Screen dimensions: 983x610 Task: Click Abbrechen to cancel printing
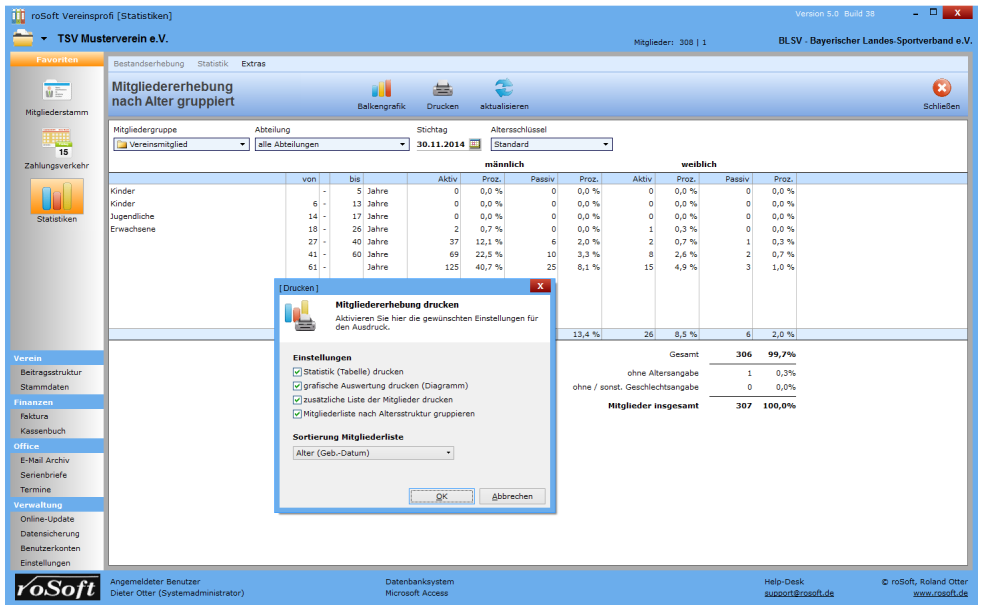pos(513,496)
